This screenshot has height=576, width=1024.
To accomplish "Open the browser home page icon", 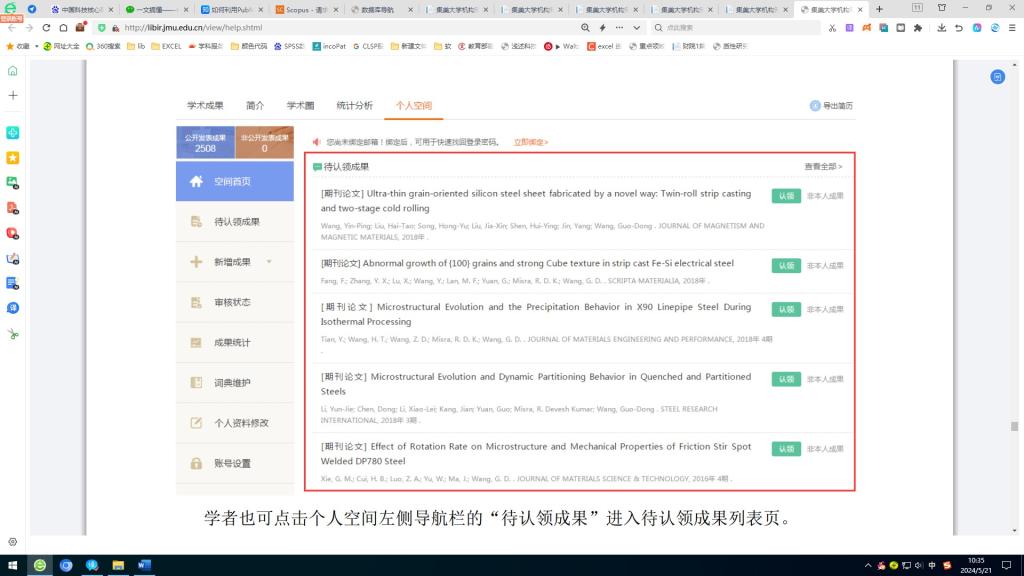I will (63, 28).
